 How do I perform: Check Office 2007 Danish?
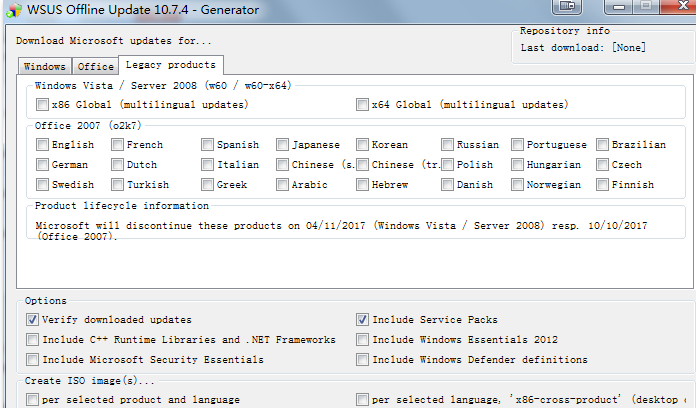(x=447, y=185)
